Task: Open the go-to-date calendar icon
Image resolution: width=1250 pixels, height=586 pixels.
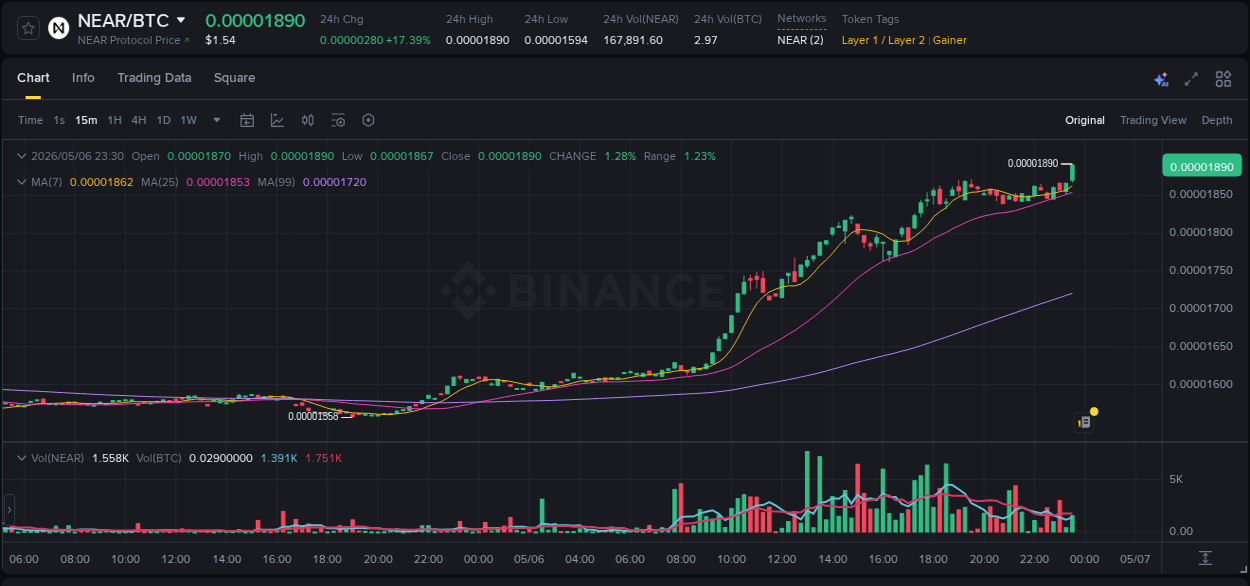Action: 247,120
